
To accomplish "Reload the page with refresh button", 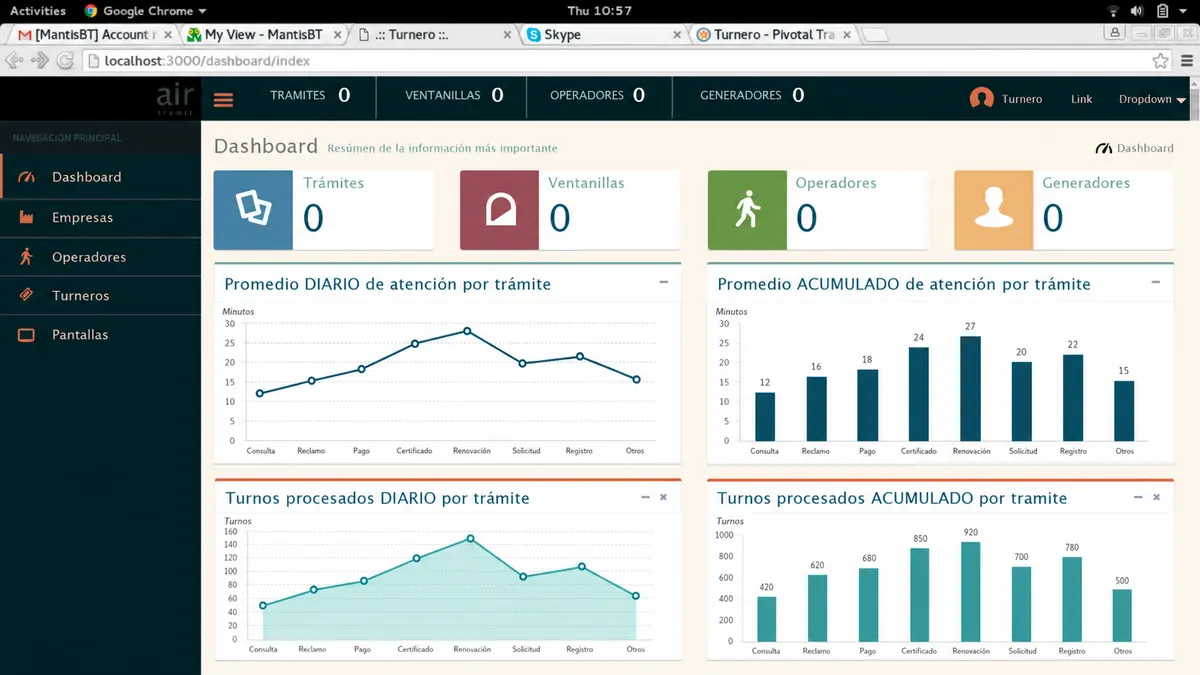I will (65, 60).
